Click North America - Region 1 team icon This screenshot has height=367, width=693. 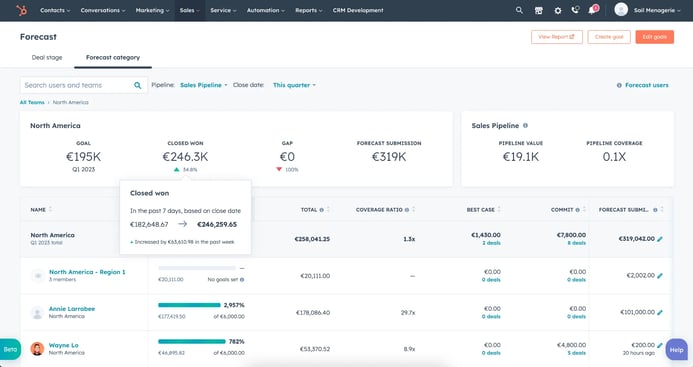37,275
